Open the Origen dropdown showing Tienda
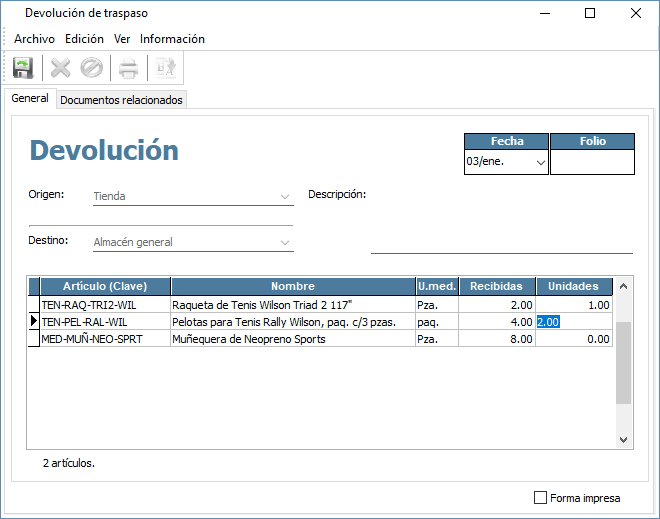This screenshot has height=519, width=660. pos(285,197)
